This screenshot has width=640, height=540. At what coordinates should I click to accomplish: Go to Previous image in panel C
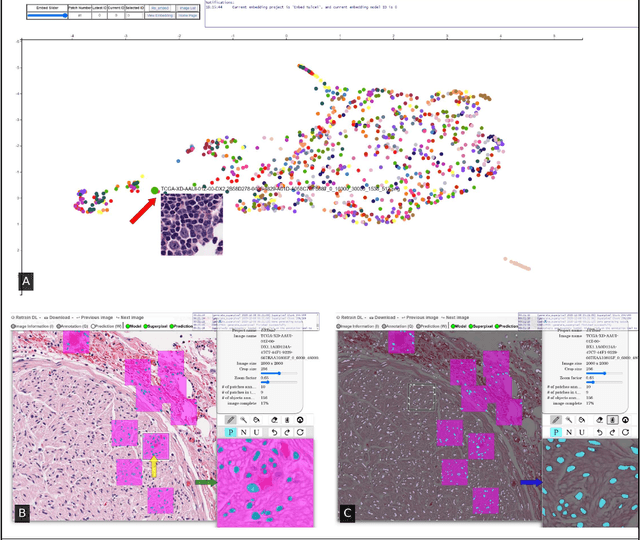420,318
